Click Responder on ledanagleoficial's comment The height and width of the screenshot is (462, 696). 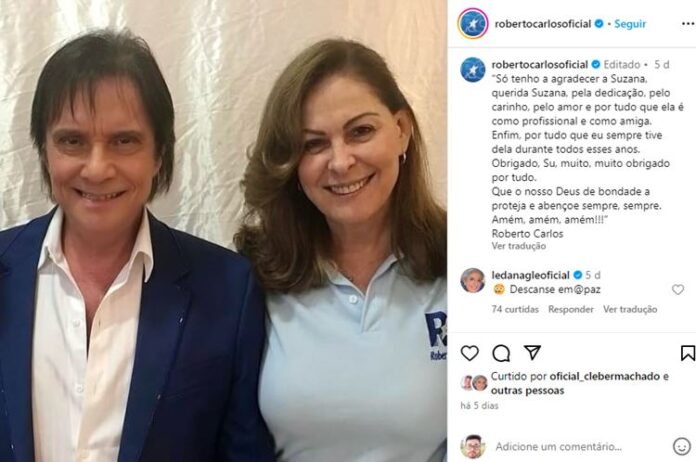(571, 310)
